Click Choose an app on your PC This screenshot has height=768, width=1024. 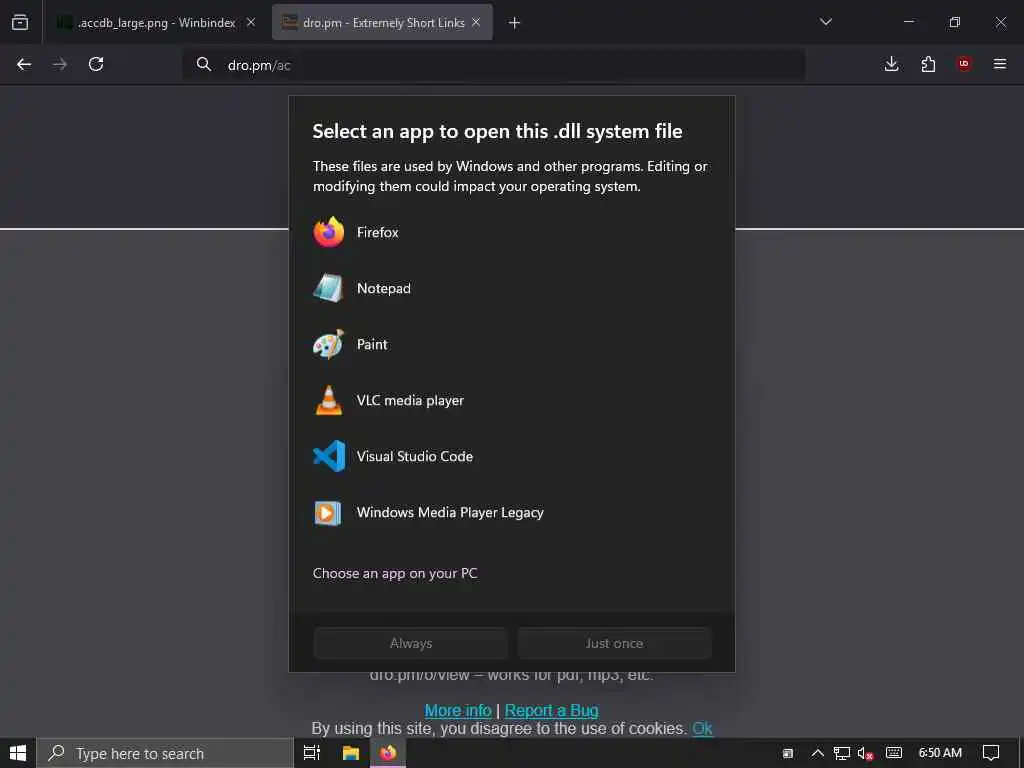(395, 573)
